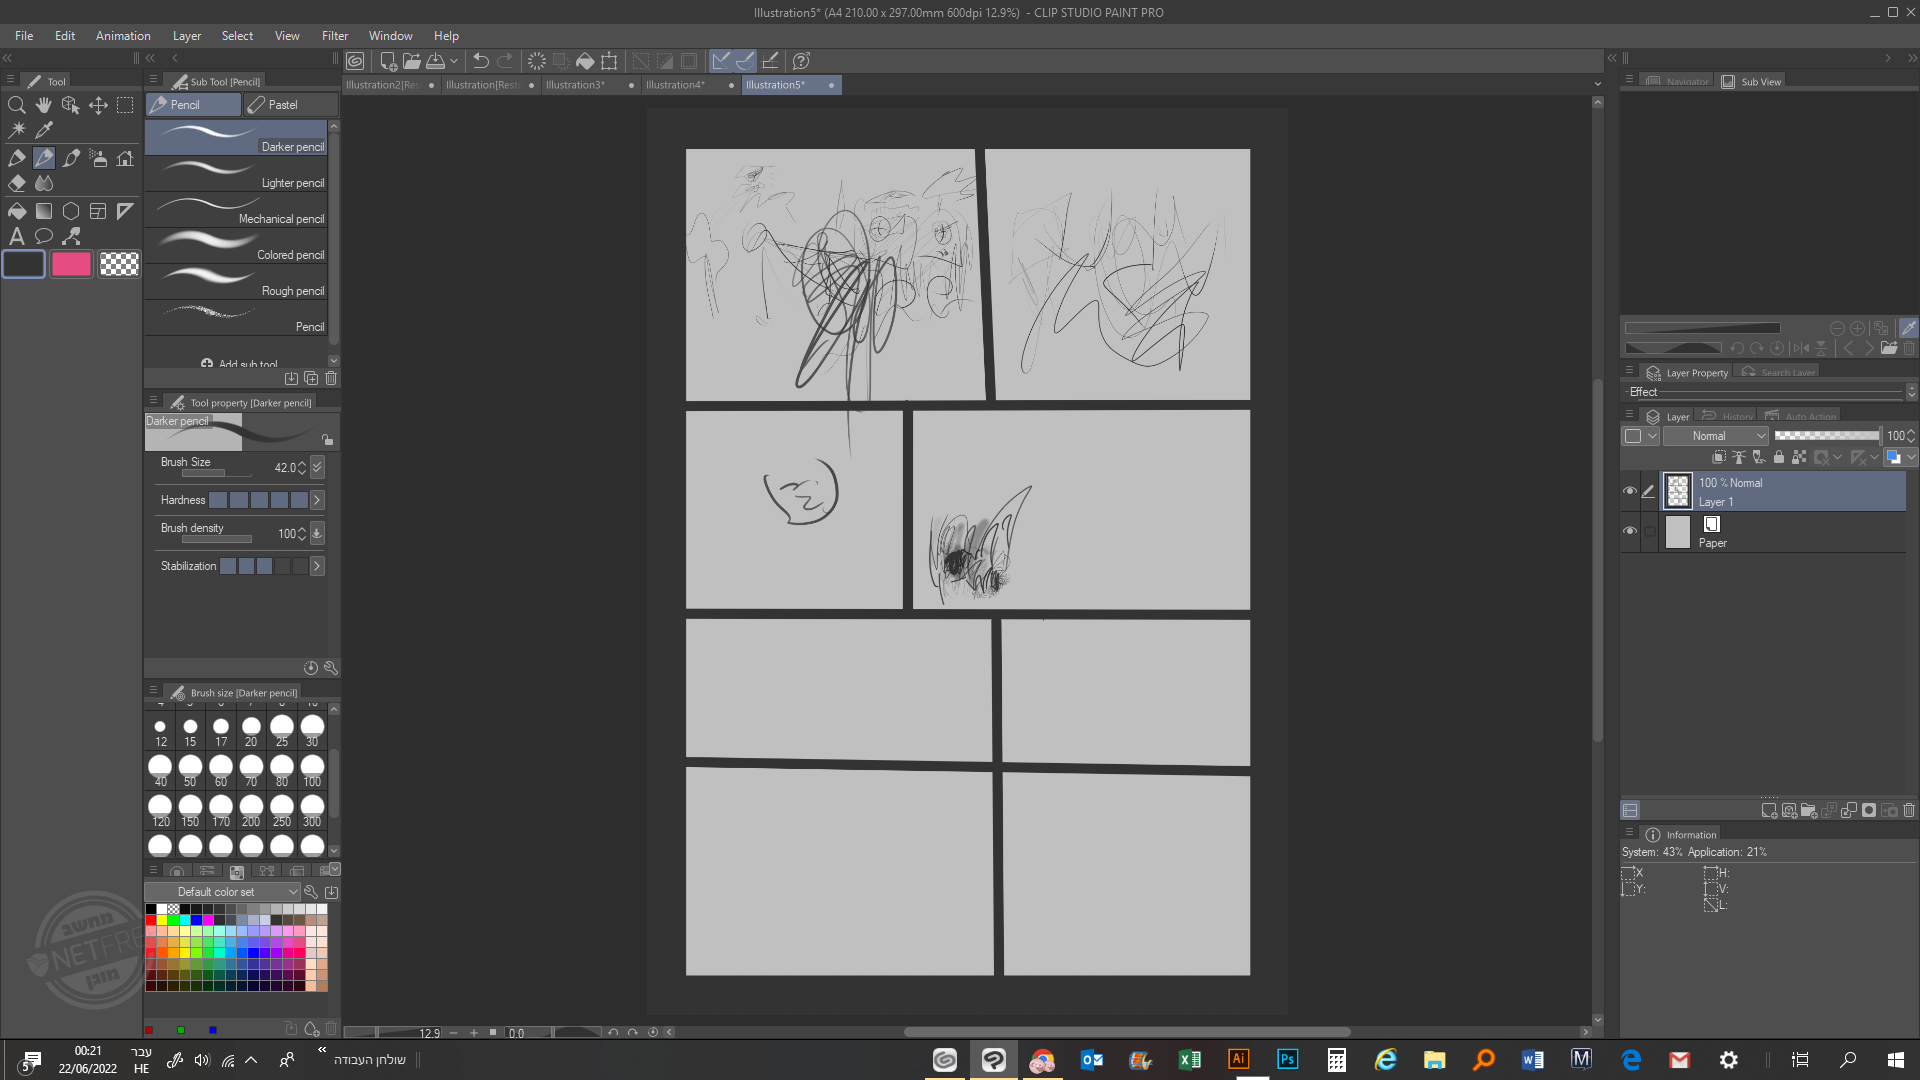Select the transparent color swatch
This screenshot has height=1080, width=1920.
pyautogui.click(x=119, y=264)
